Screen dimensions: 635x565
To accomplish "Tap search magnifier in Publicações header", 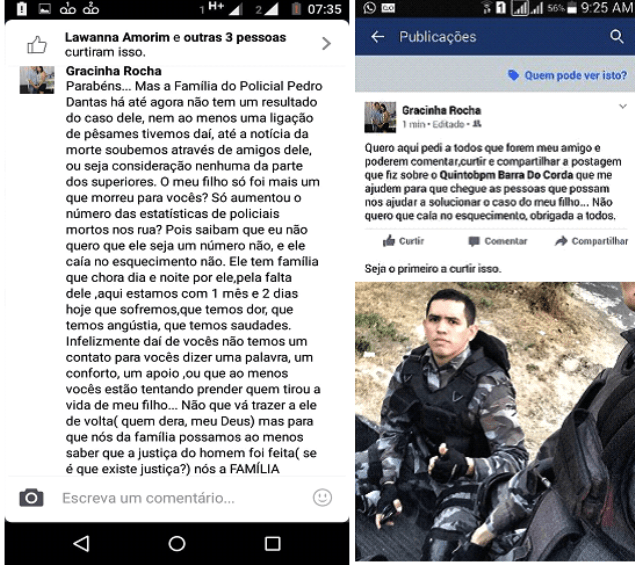I will coord(617,36).
